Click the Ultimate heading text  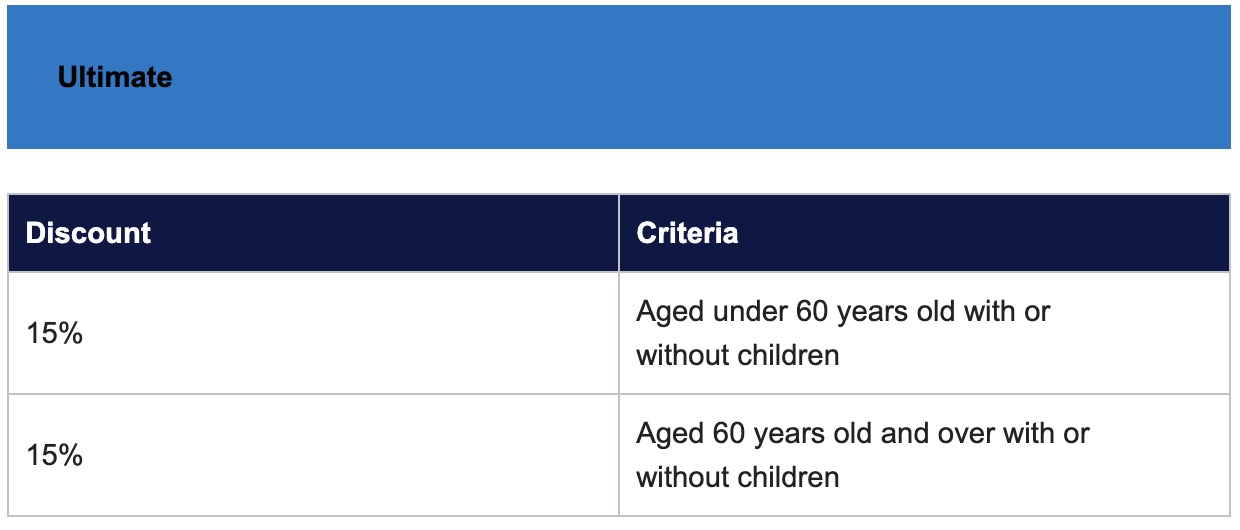[115, 77]
